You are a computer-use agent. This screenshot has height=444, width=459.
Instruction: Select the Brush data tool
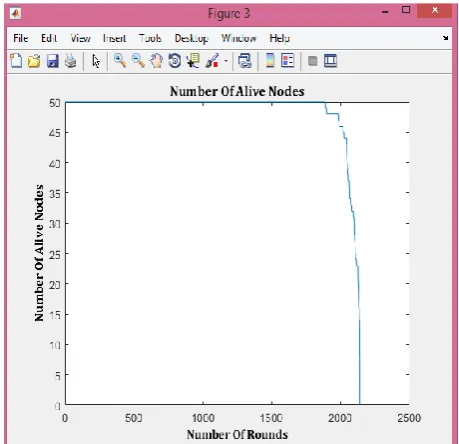click(212, 61)
